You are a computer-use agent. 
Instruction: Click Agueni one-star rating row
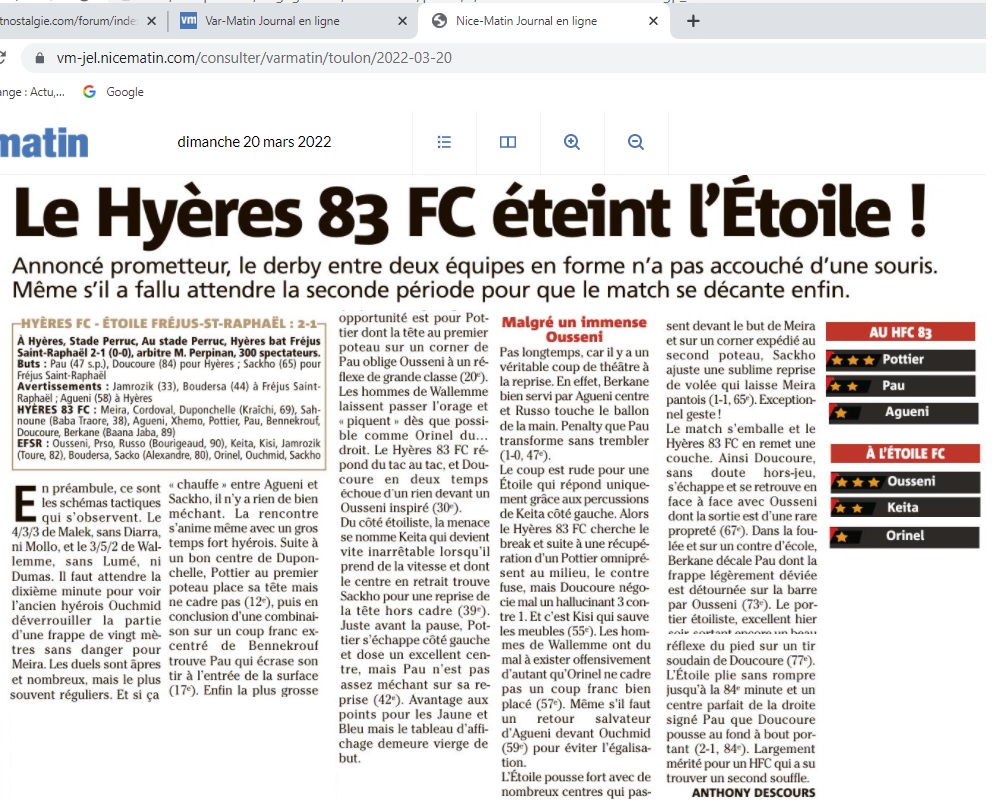point(903,412)
